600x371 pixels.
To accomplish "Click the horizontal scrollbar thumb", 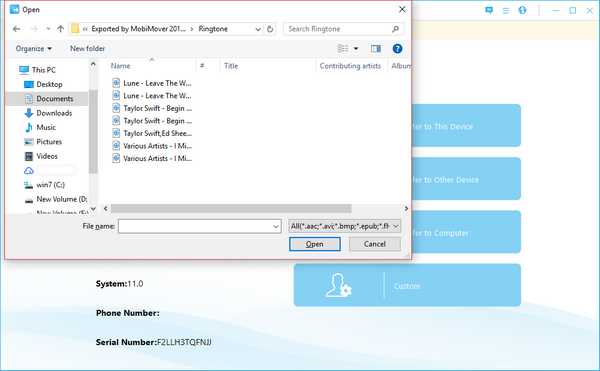I will (231, 208).
